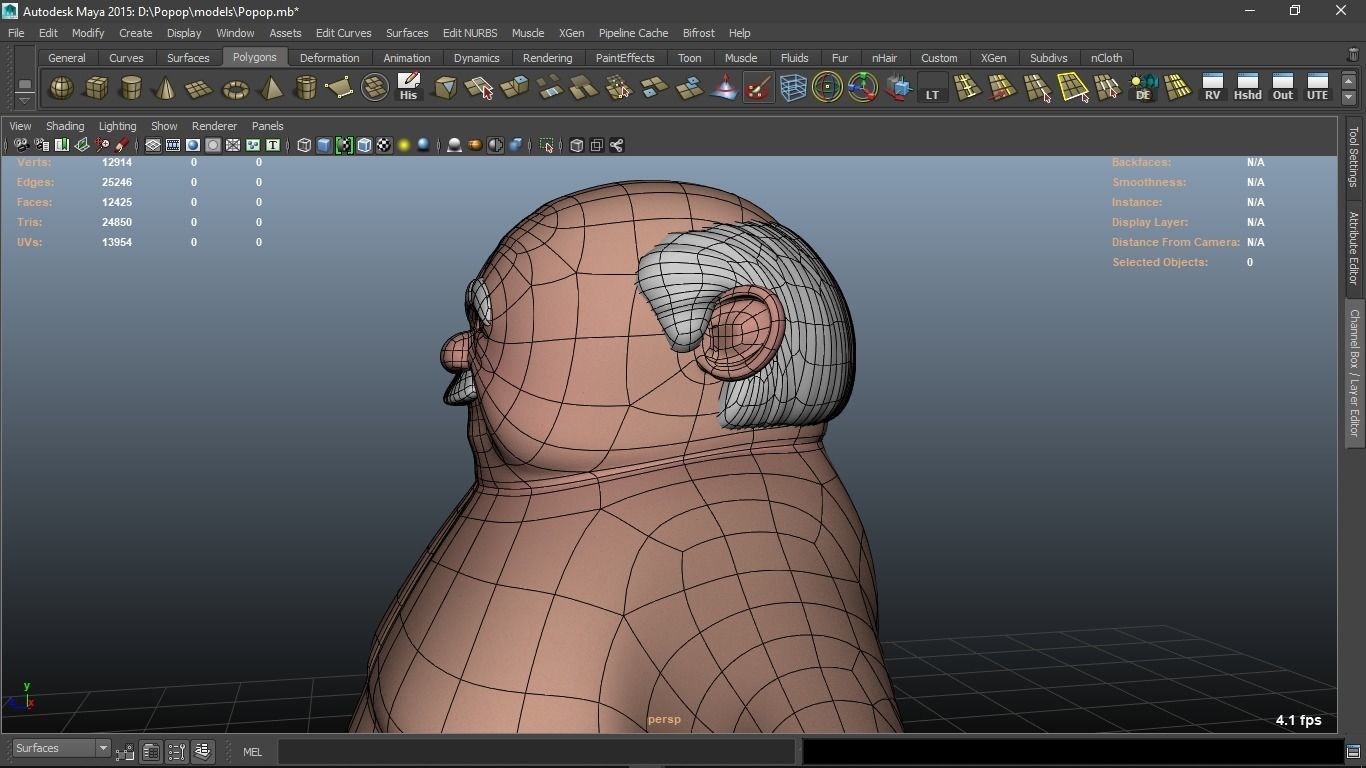This screenshot has height=768, width=1366.
Task: Open the Out outliner shelf button
Action: (x=1282, y=88)
